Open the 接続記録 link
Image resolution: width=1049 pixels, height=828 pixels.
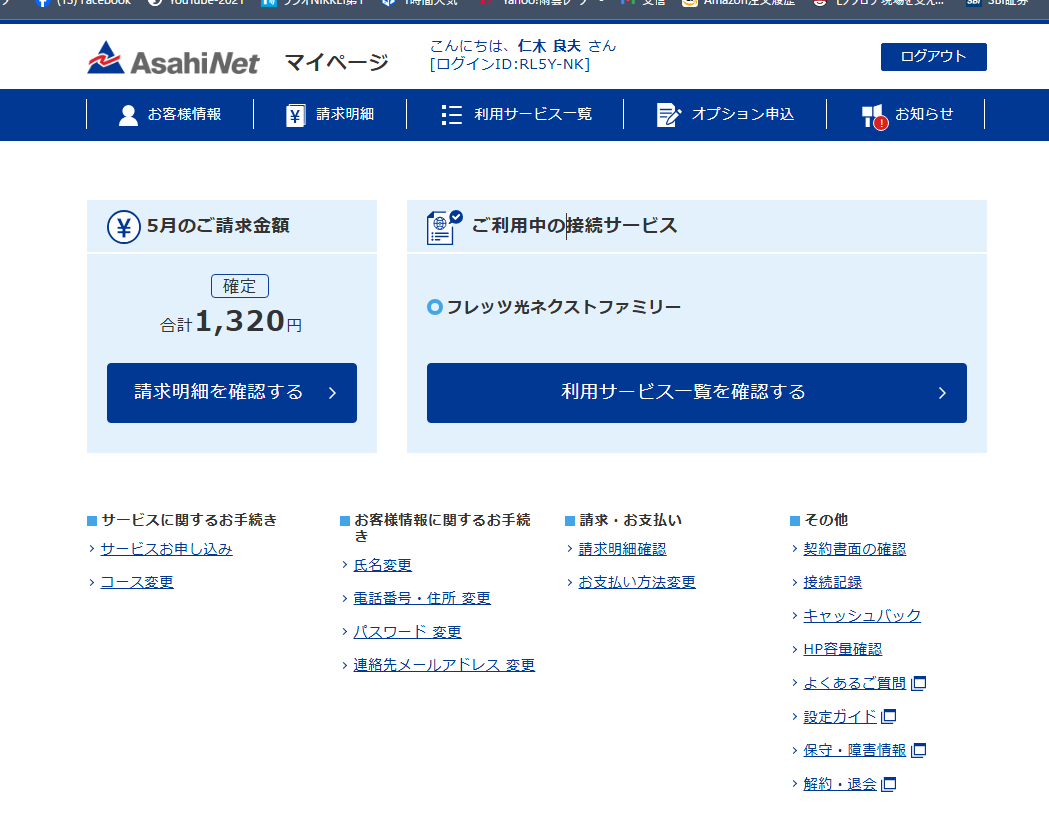(832, 583)
